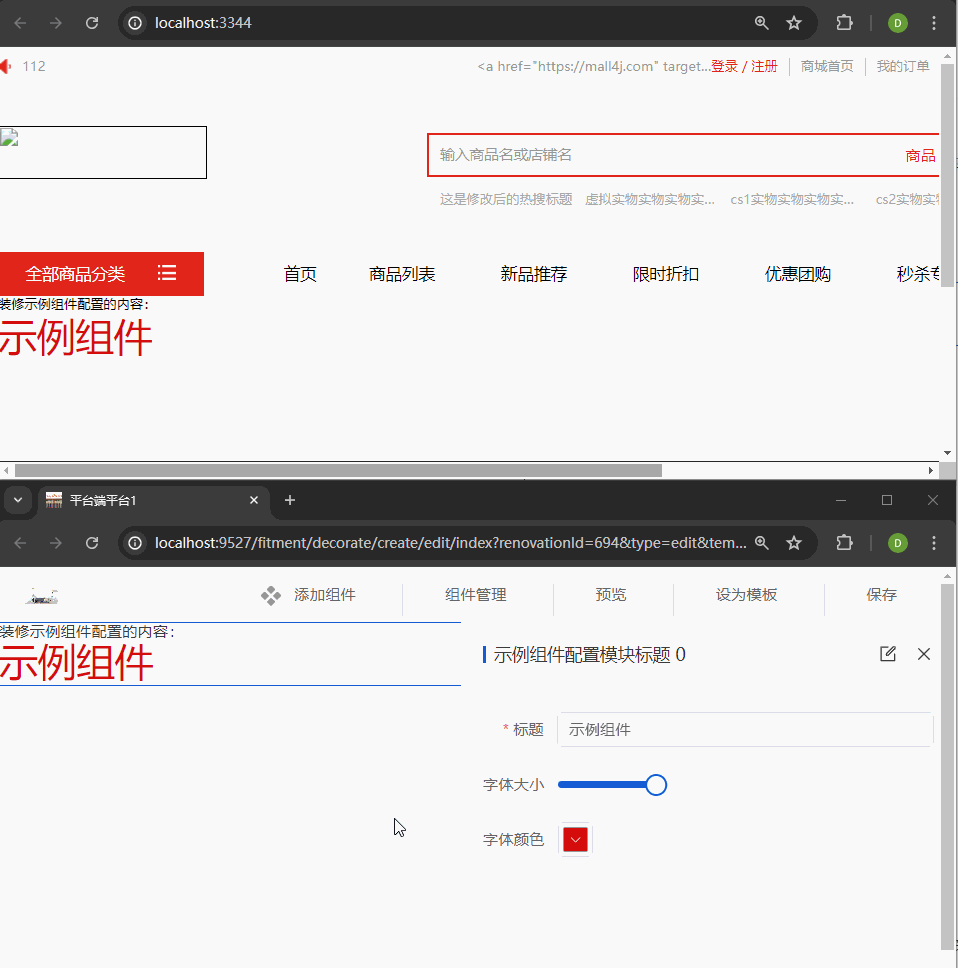Click the site information icon before localhost:9527

pyautogui.click(x=134, y=543)
